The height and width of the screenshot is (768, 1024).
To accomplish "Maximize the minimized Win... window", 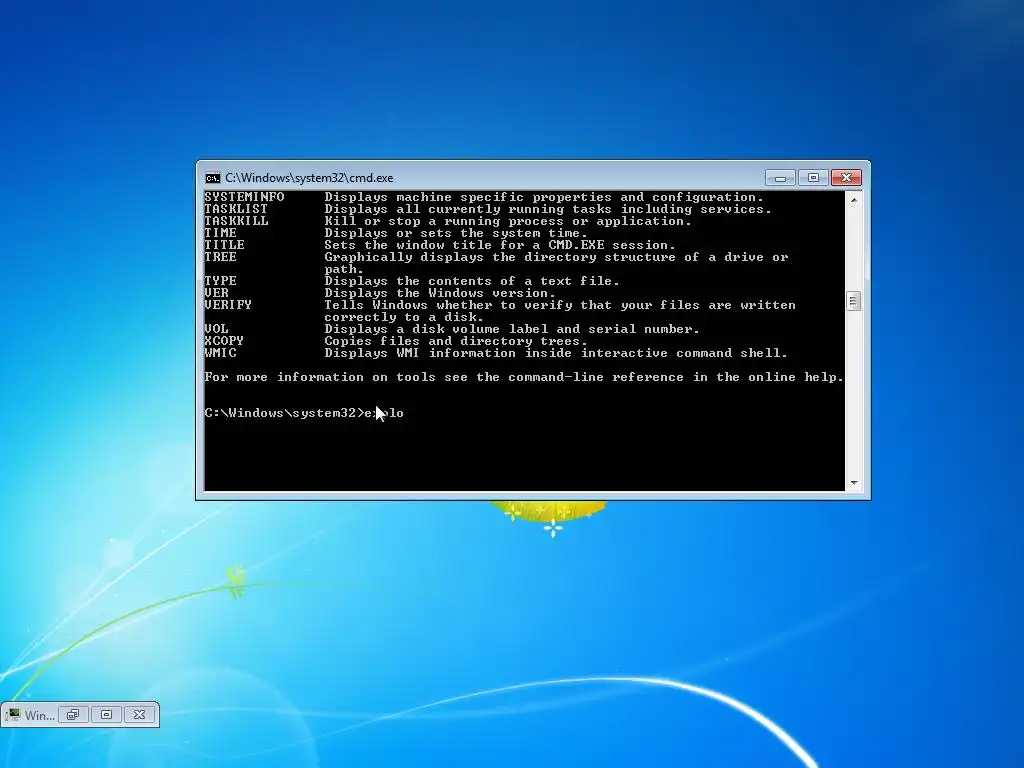I will [x=106, y=714].
